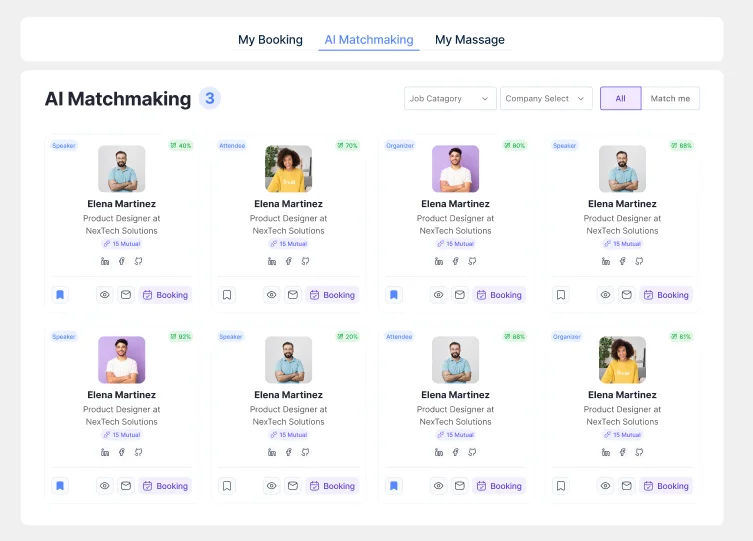This screenshot has height=541, width=753.
Task: Click Facebook icon on the 92% card
Action: (121, 452)
